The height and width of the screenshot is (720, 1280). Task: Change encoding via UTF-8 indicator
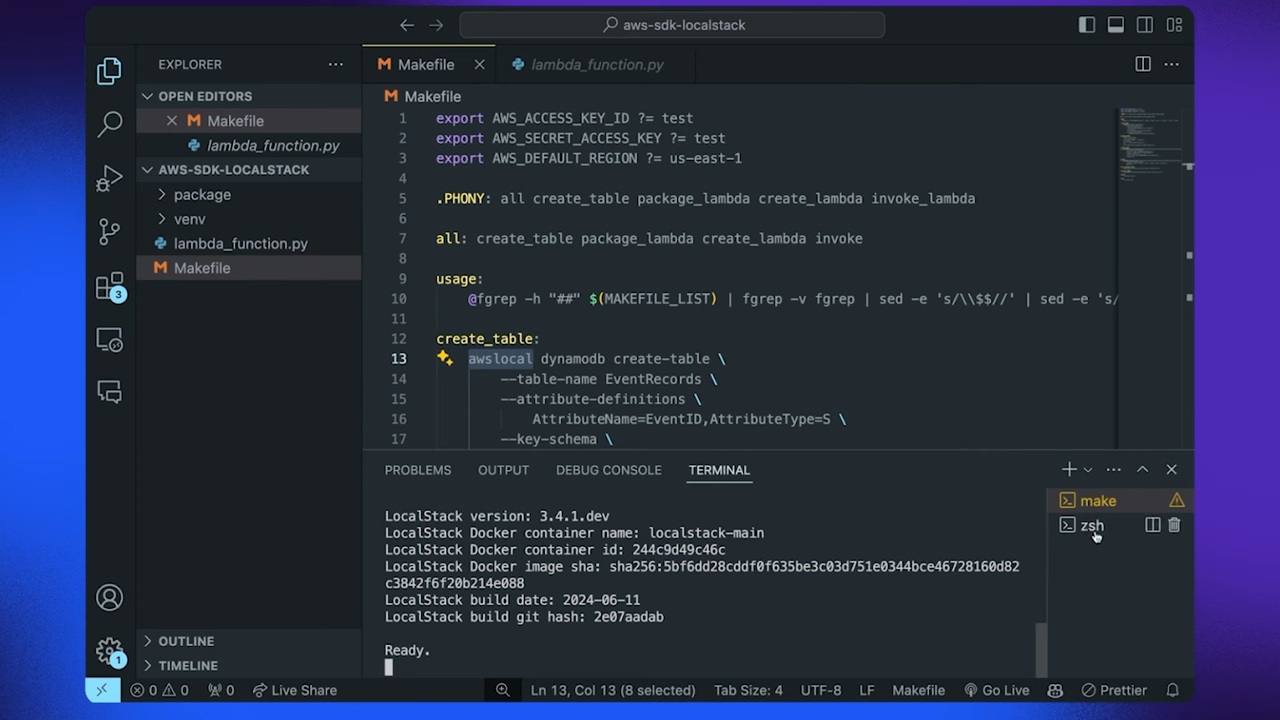821,690
